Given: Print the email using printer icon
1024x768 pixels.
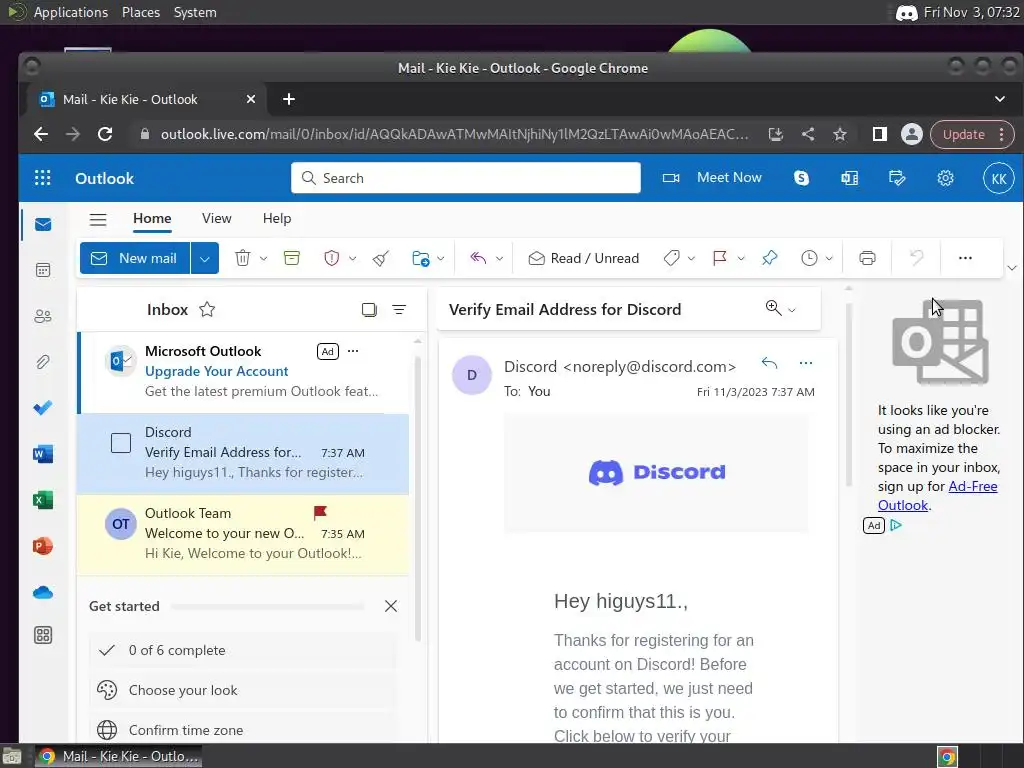Looking at the screenshot, I should tap(867, 258).
